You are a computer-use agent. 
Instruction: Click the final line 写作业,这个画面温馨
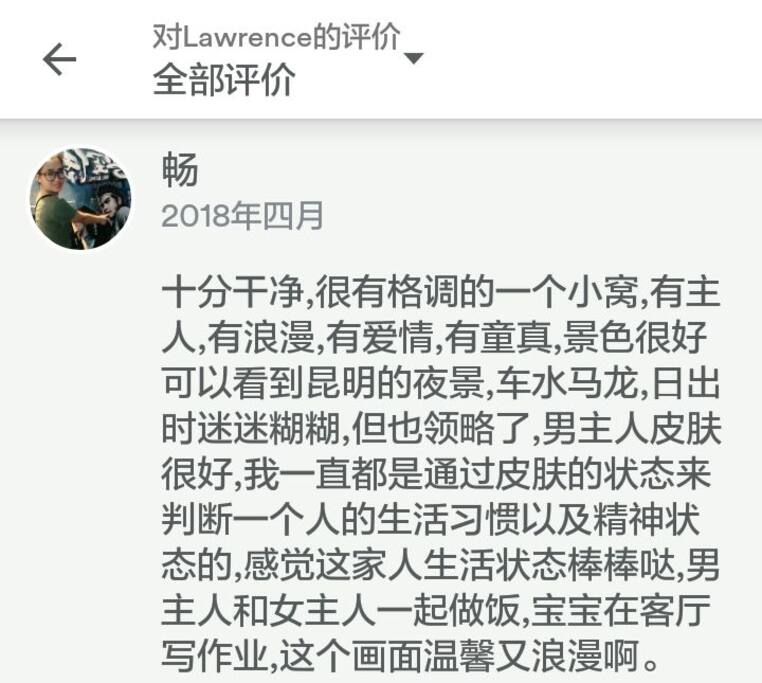(x=411, y=656)
